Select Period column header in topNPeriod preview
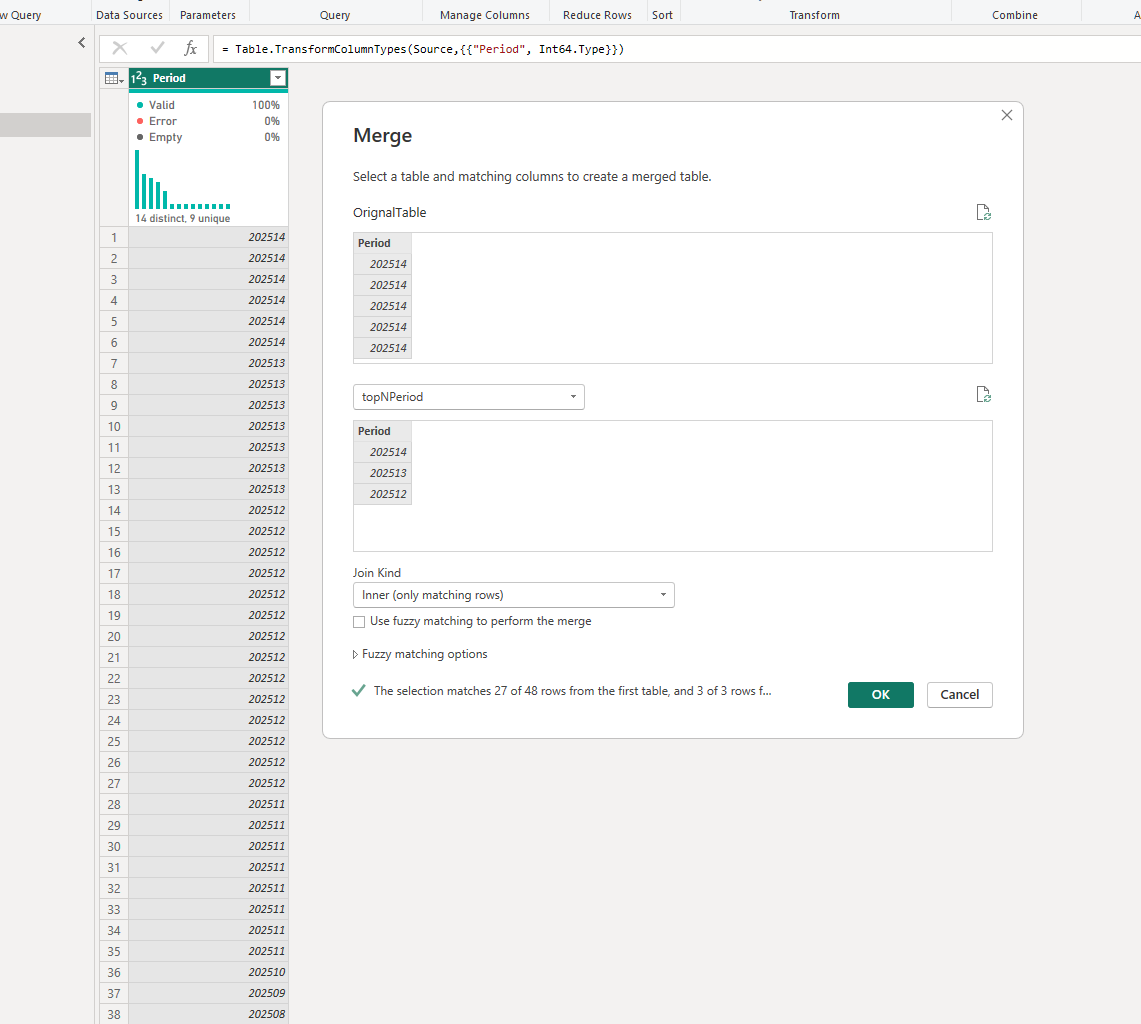1141x1024 pixels. click(x=383, y=431)
